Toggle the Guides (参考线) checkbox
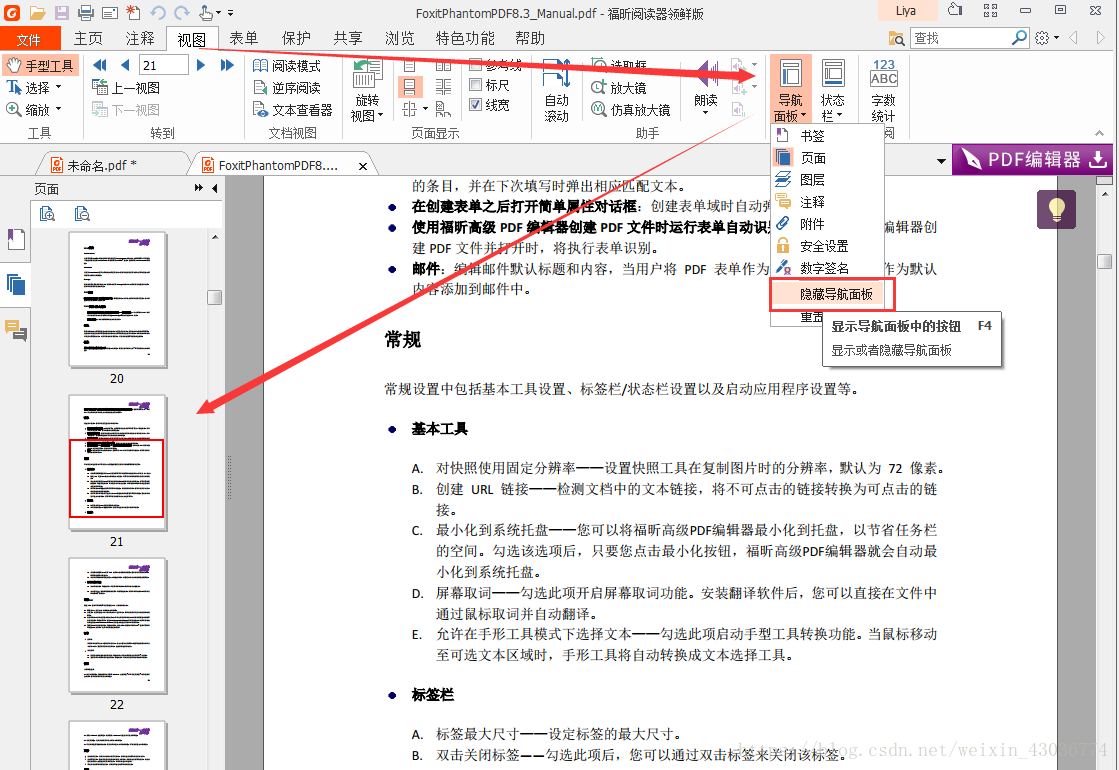Image resolution: width=1119 pixels, height=770 pixels. pyautogui.click(x=476, y=65)
